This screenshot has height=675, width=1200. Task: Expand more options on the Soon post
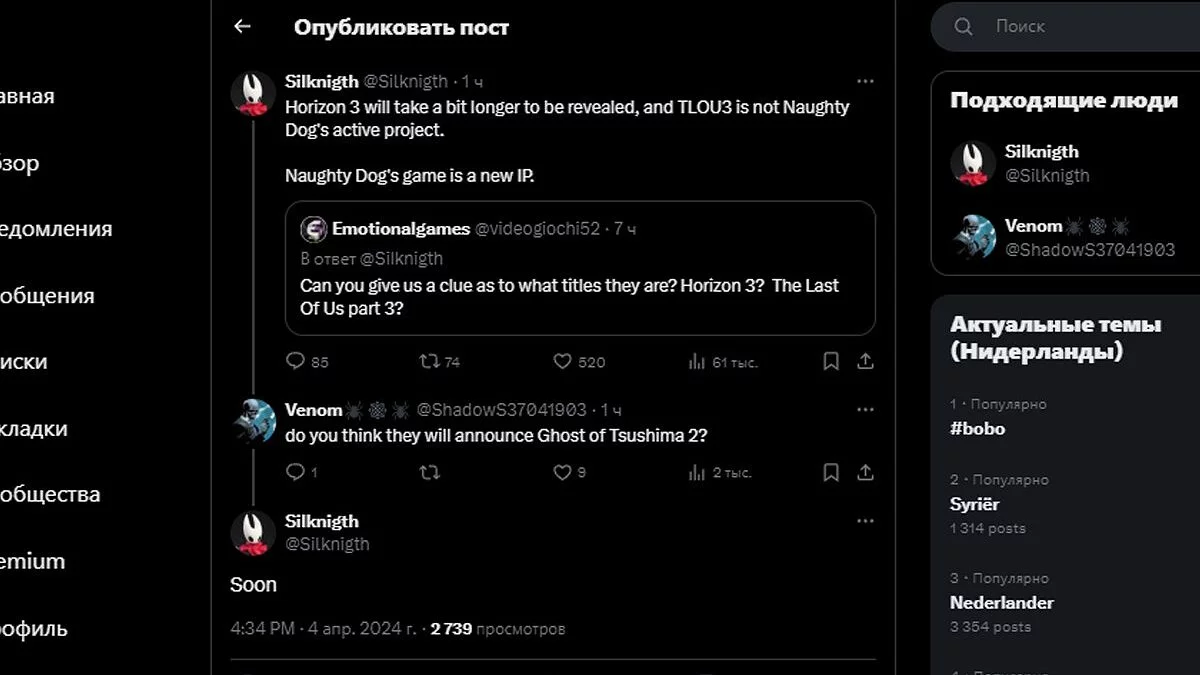pos(865,521)
